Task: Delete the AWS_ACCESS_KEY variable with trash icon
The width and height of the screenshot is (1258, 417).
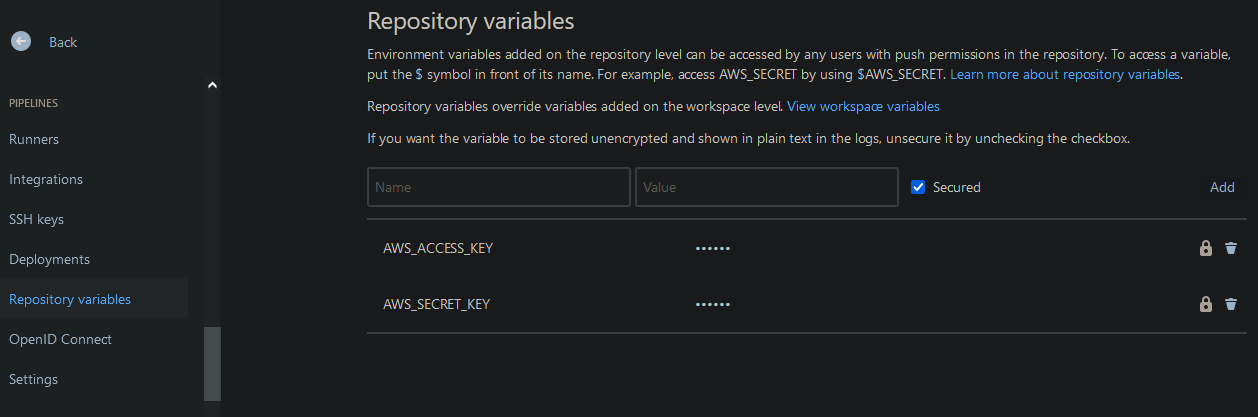Action: [1231, 248]
